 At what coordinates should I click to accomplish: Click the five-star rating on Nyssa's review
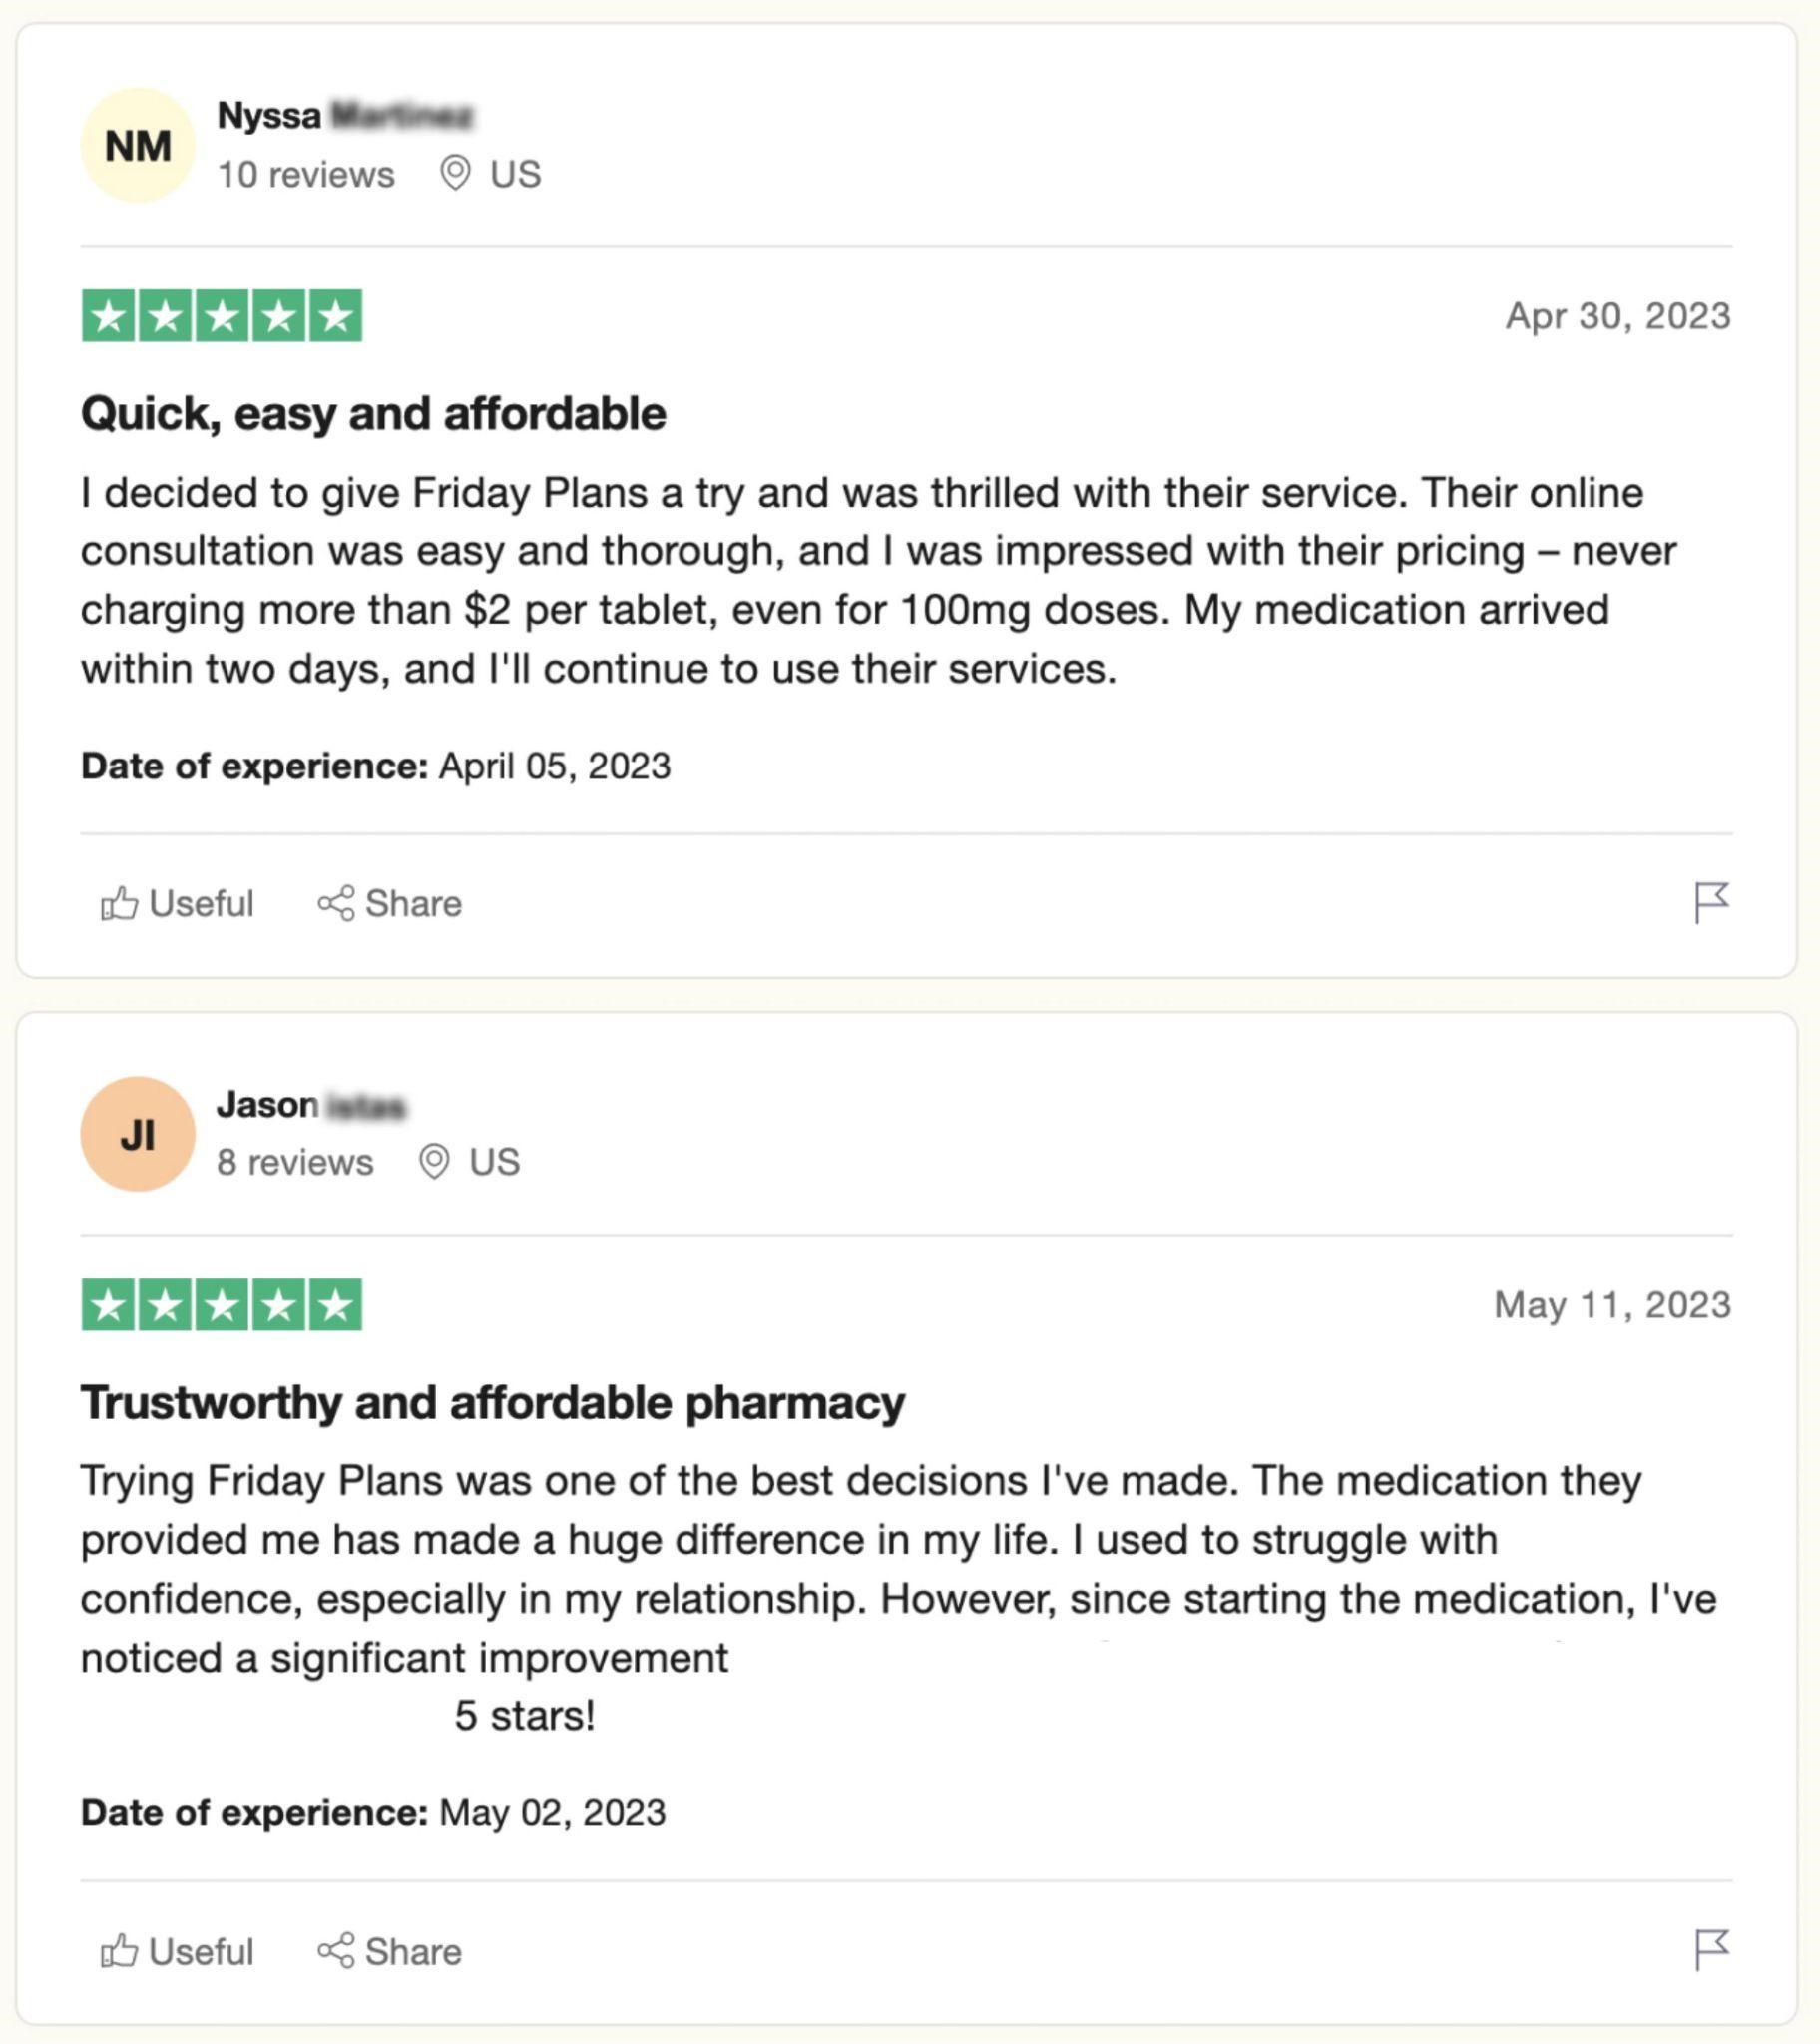222,316
